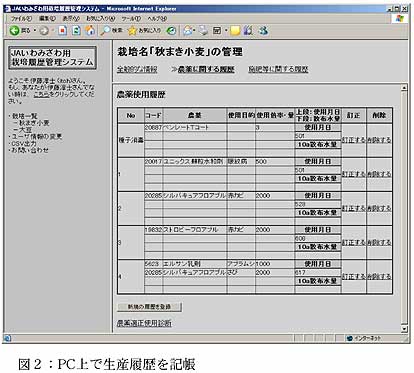Go to the Home page icon
Screen dimensions: 414x373
90,31
